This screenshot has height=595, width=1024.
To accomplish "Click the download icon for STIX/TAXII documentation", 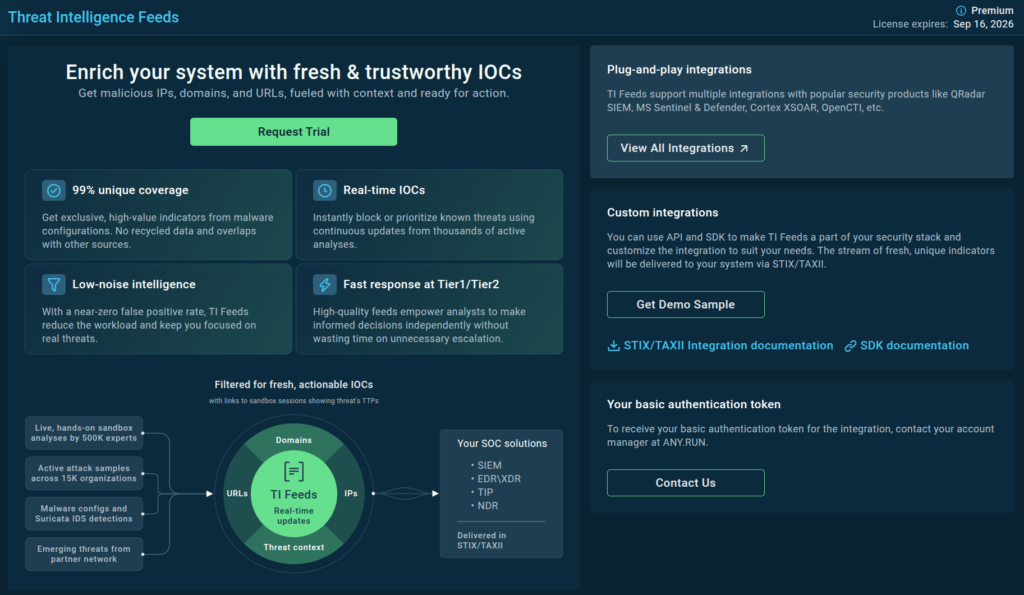I will [x=614, y=346].
